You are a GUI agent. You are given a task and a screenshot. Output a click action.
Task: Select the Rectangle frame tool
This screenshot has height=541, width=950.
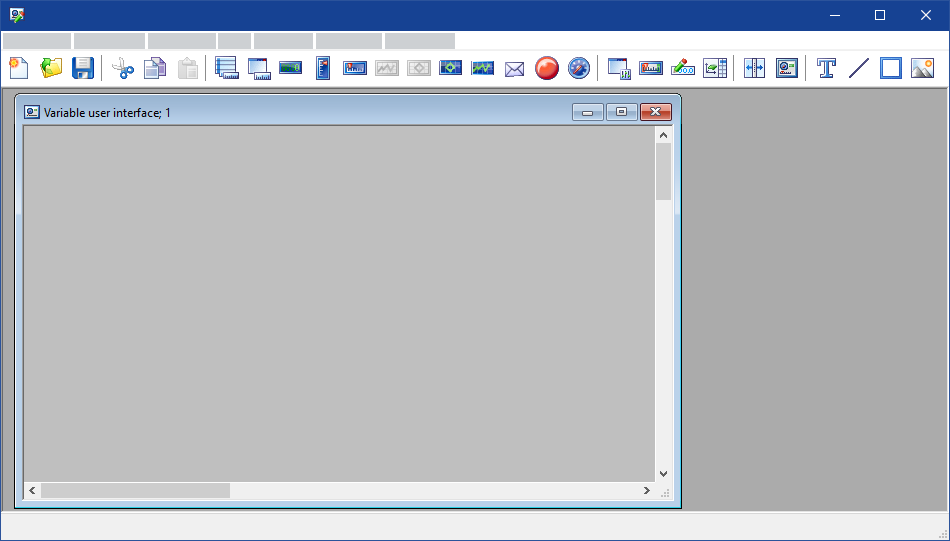[891, 68]
